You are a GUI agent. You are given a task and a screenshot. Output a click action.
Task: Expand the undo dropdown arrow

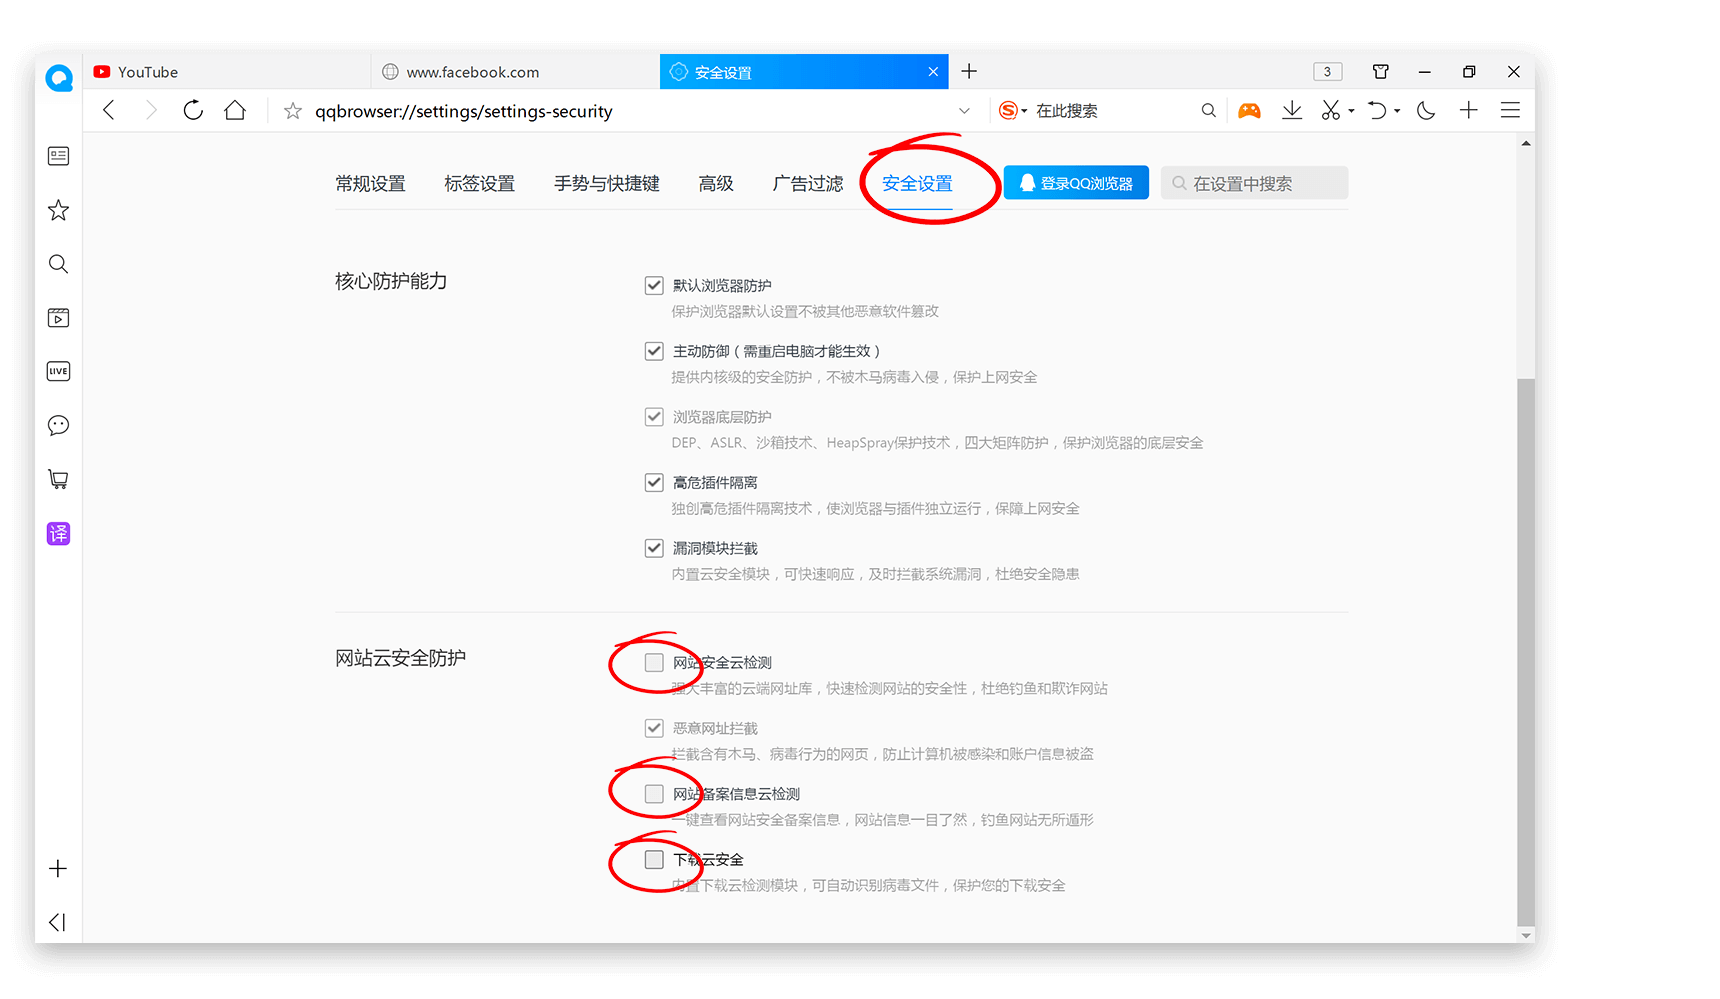coord(1396,110)
